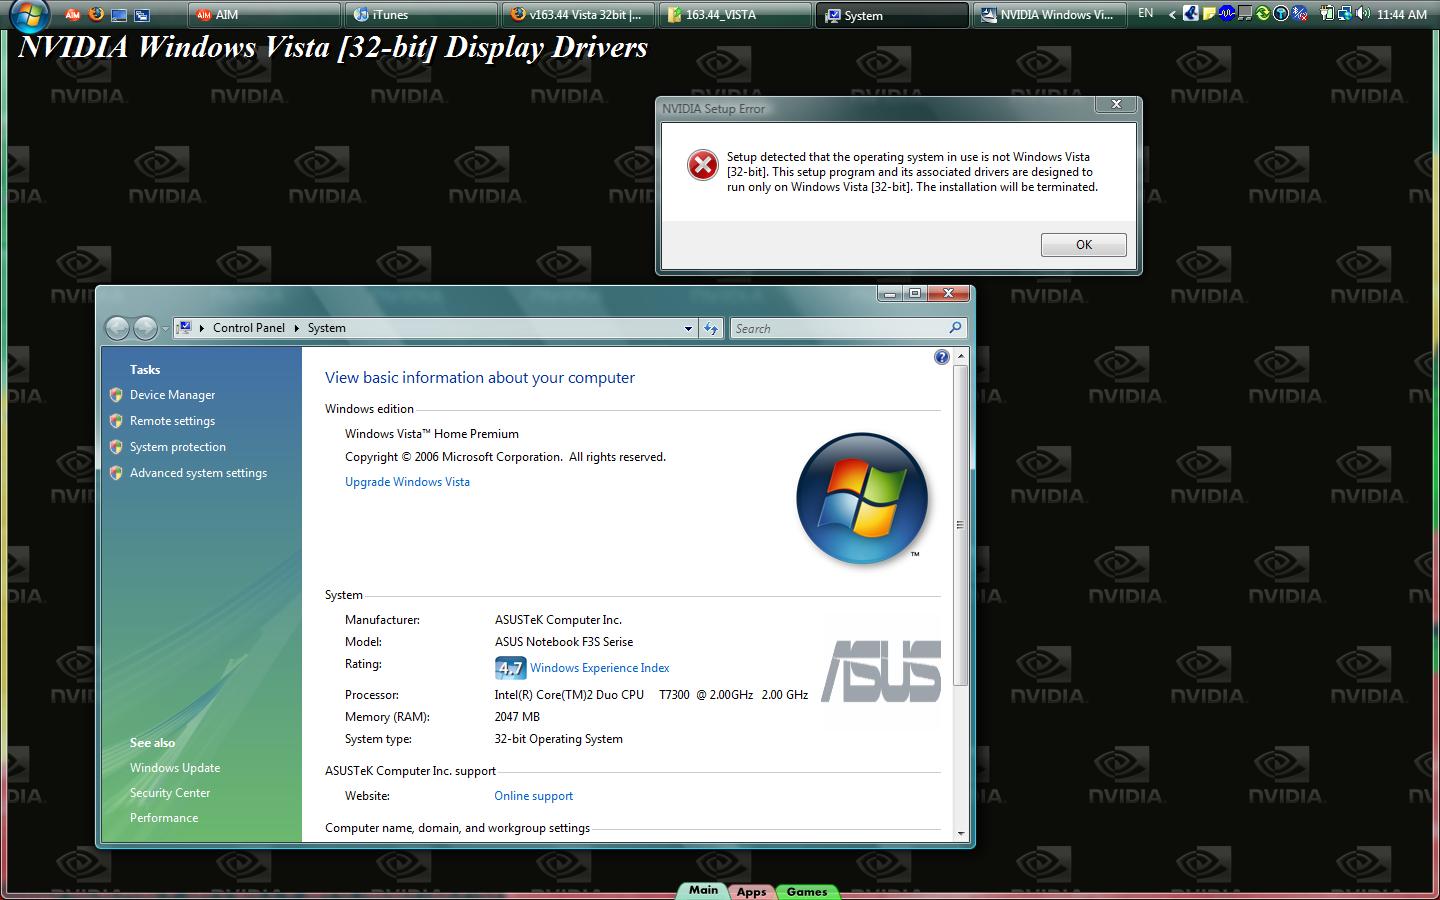Click the '32-bit Operating System' text
Image resolution: width=1440 pixels, height=900 pixels.
click(x=558, y=739)
